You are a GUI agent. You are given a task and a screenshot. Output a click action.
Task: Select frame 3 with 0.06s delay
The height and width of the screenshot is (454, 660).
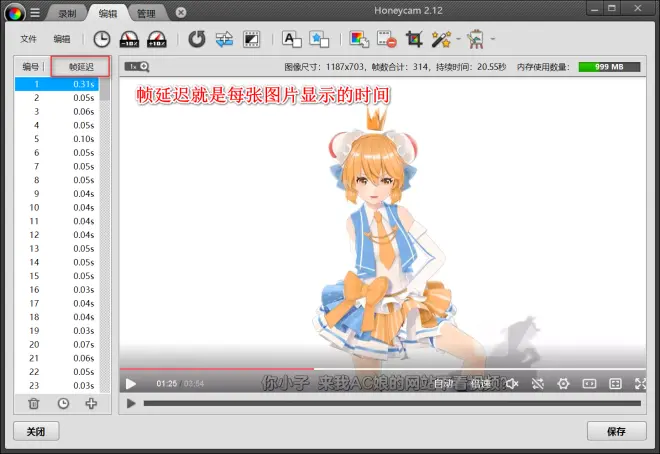57,112
